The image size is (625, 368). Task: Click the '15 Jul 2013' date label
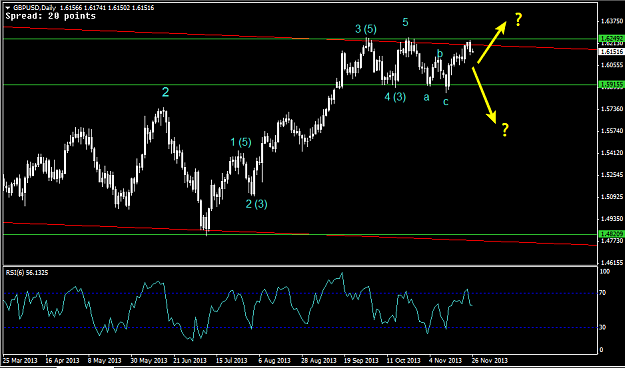[233, 360]
